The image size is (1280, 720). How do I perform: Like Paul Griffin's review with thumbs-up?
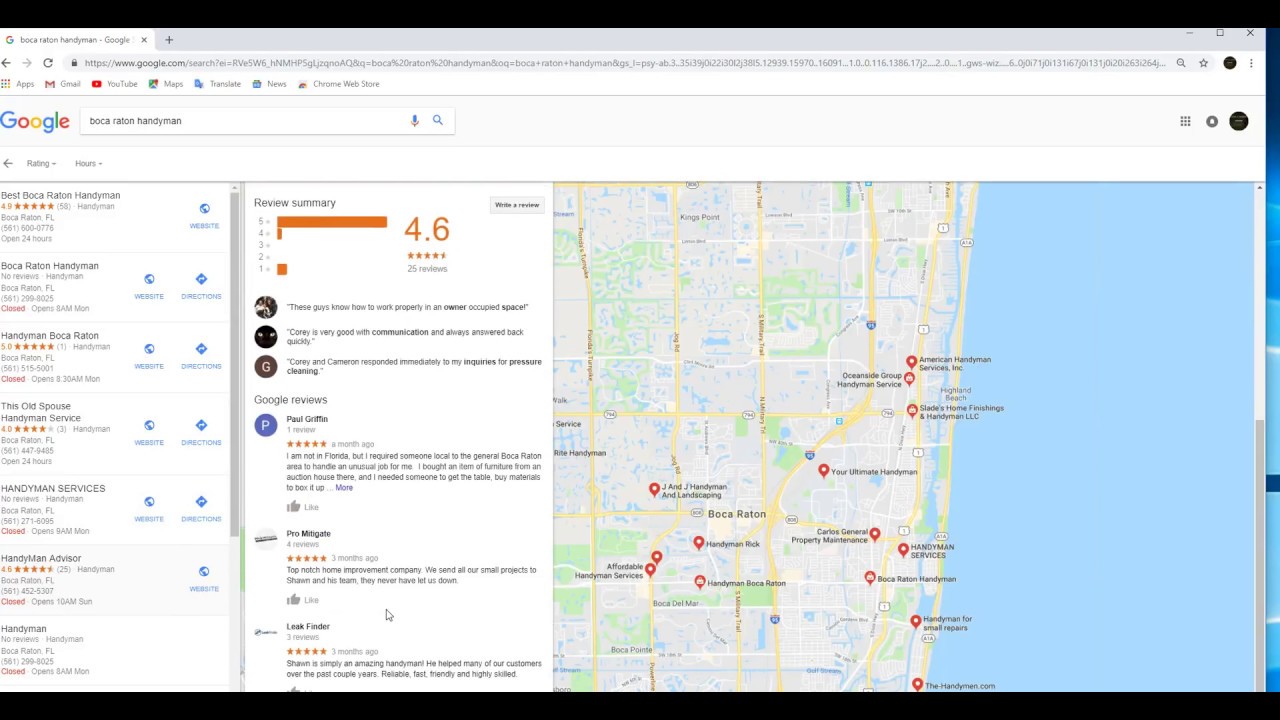[x=294, y=507]
